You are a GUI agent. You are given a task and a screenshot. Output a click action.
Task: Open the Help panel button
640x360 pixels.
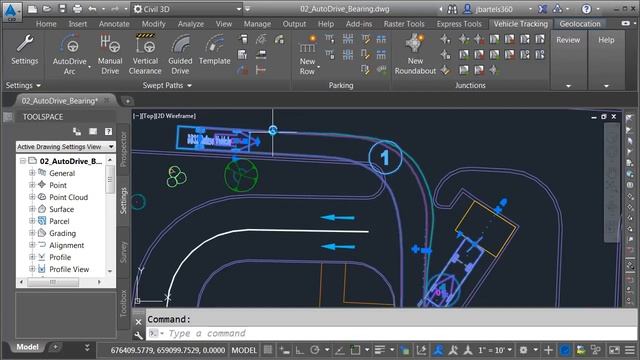[x=606, y=40]
